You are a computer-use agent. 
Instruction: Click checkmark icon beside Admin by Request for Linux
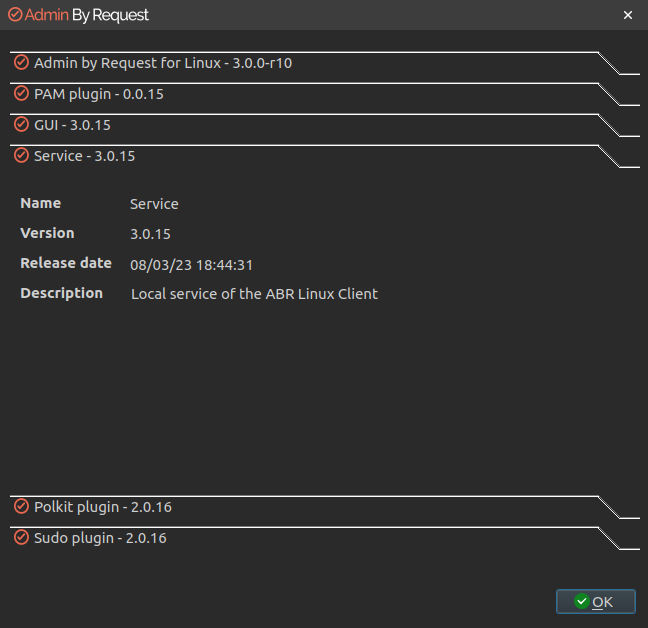pos(21,62)
